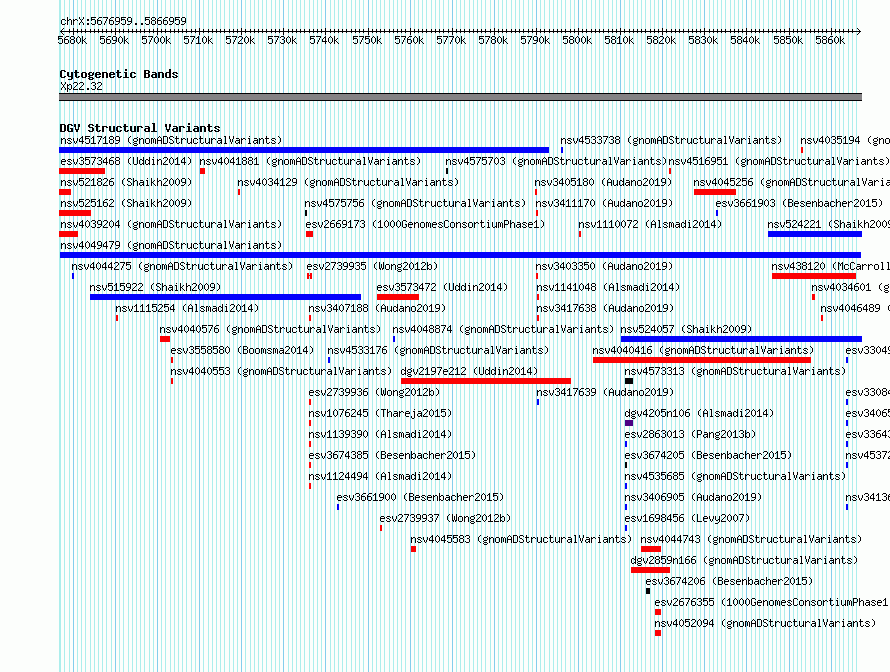Click the blue bar under nsv515922

click(225, 297)
